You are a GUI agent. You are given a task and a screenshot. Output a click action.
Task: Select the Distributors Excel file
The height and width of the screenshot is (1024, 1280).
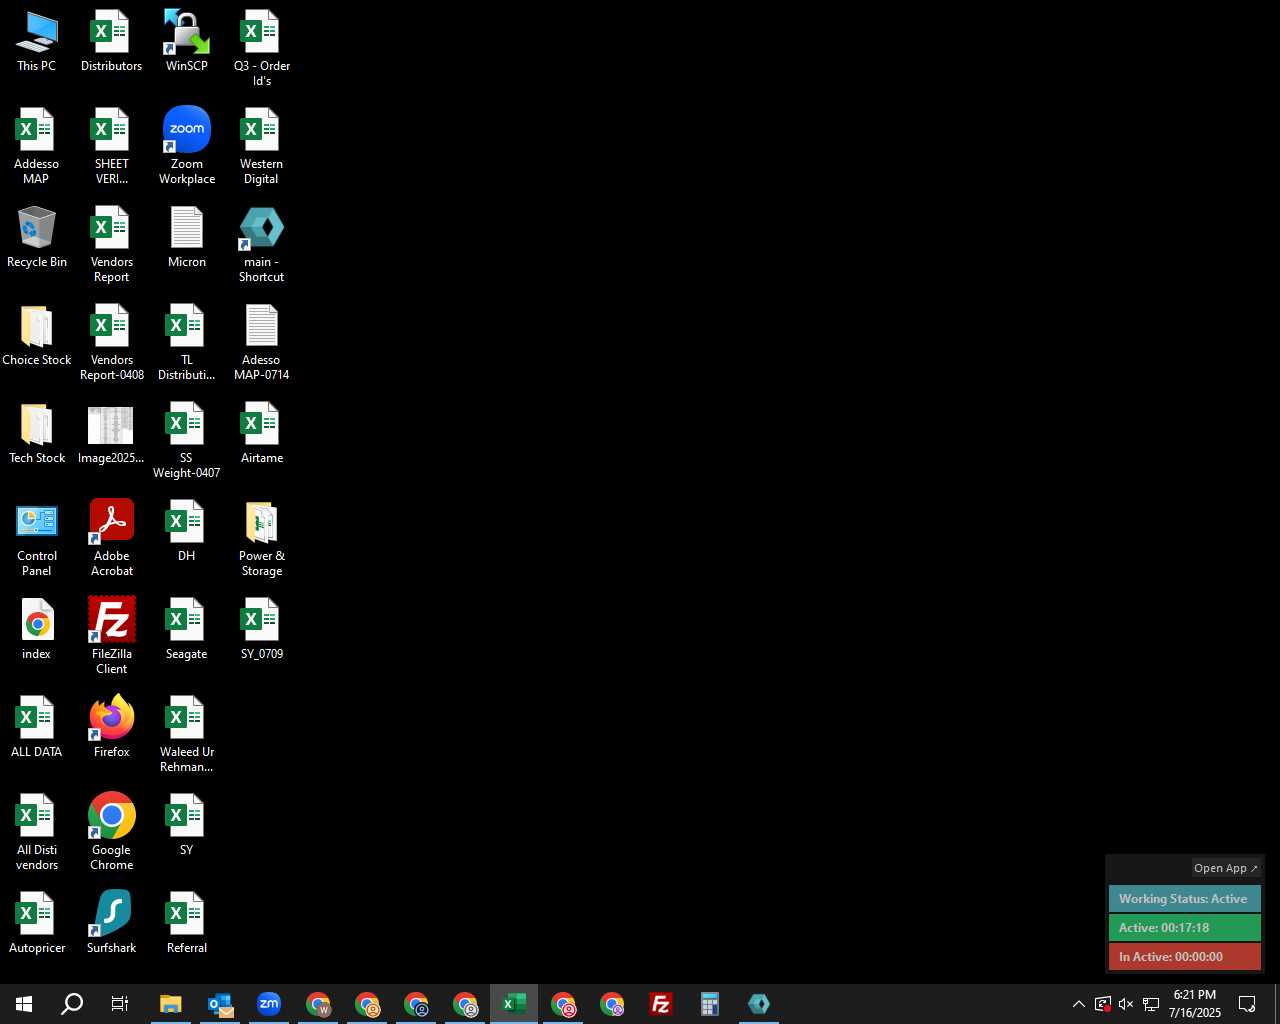(111, 42)
